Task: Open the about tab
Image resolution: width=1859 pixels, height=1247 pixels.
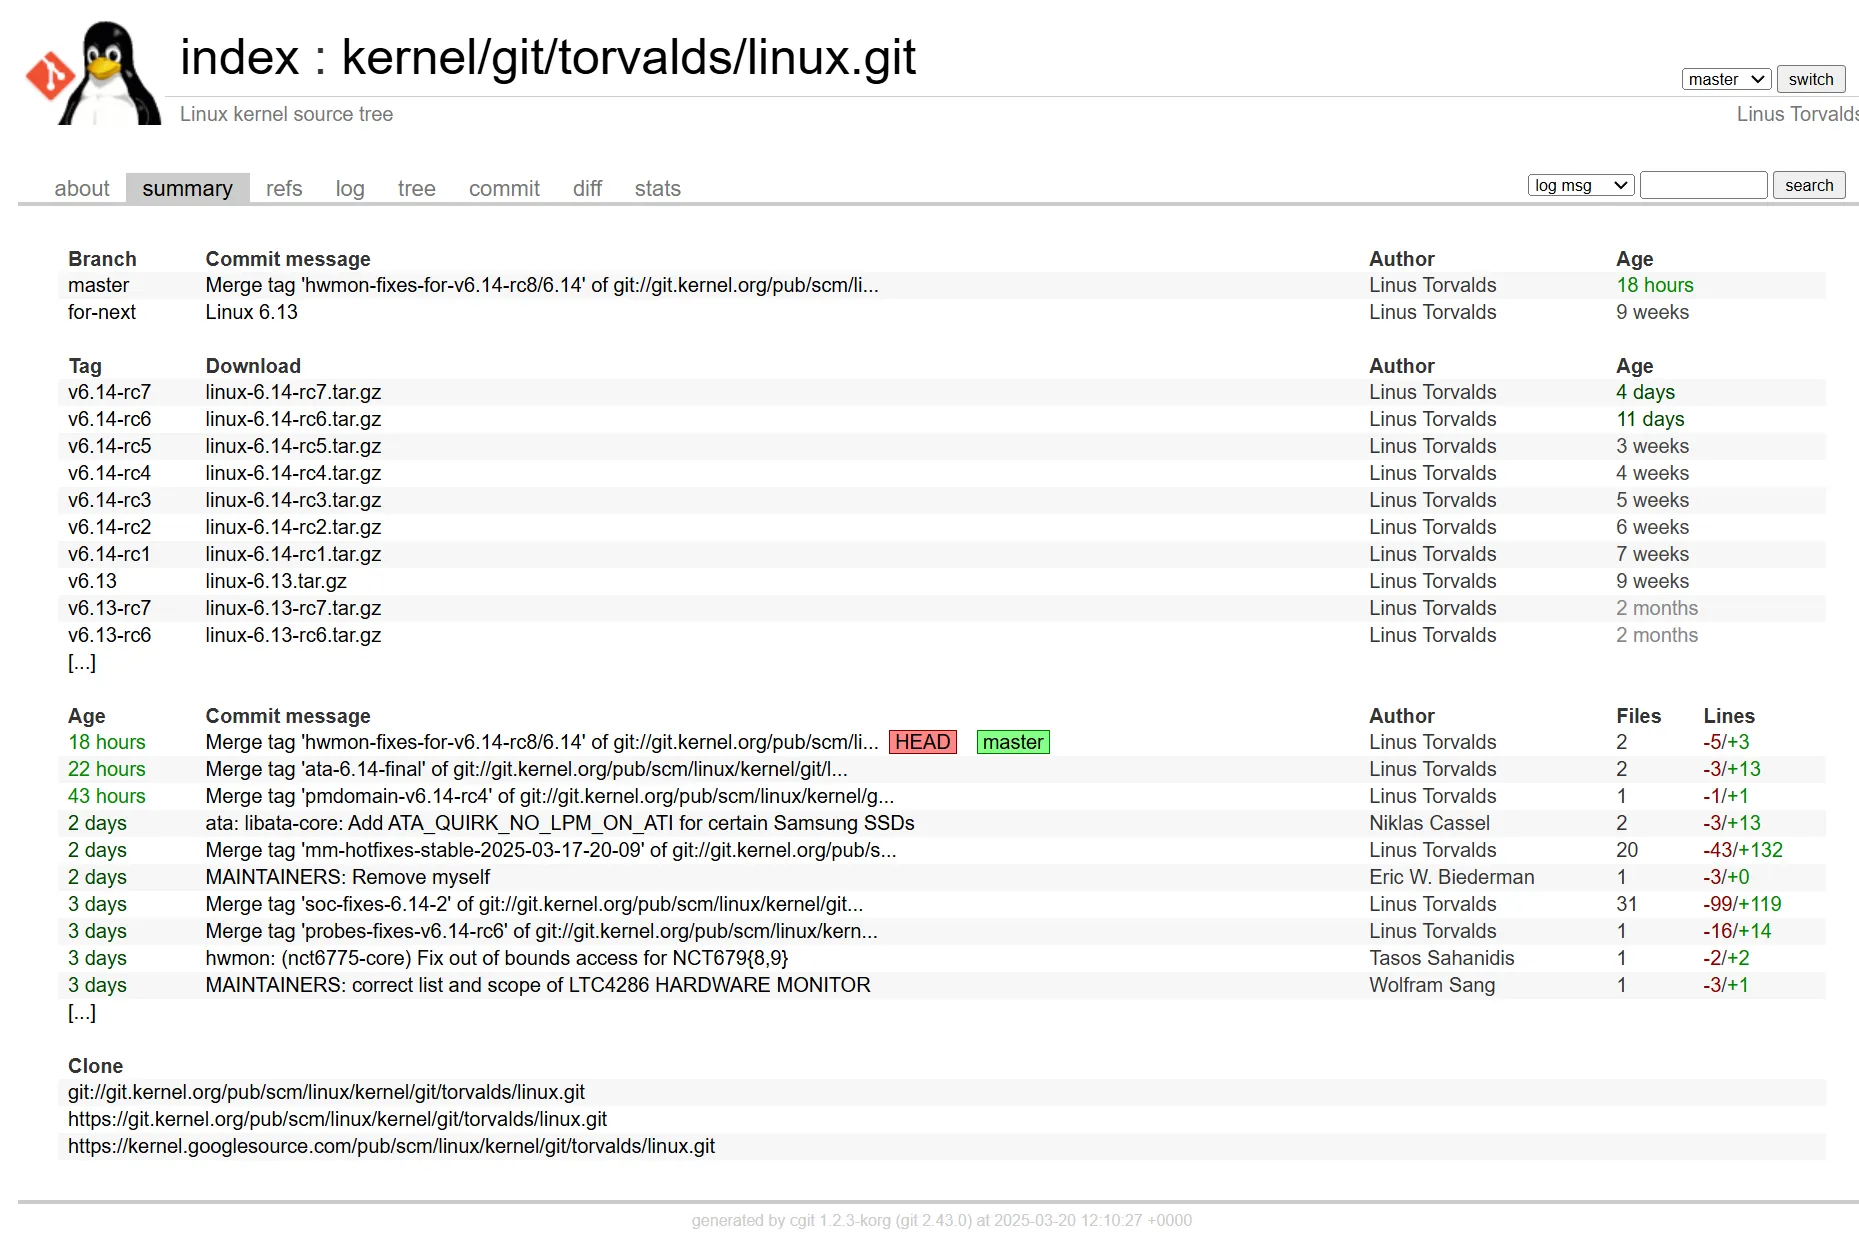Action: 81,188
